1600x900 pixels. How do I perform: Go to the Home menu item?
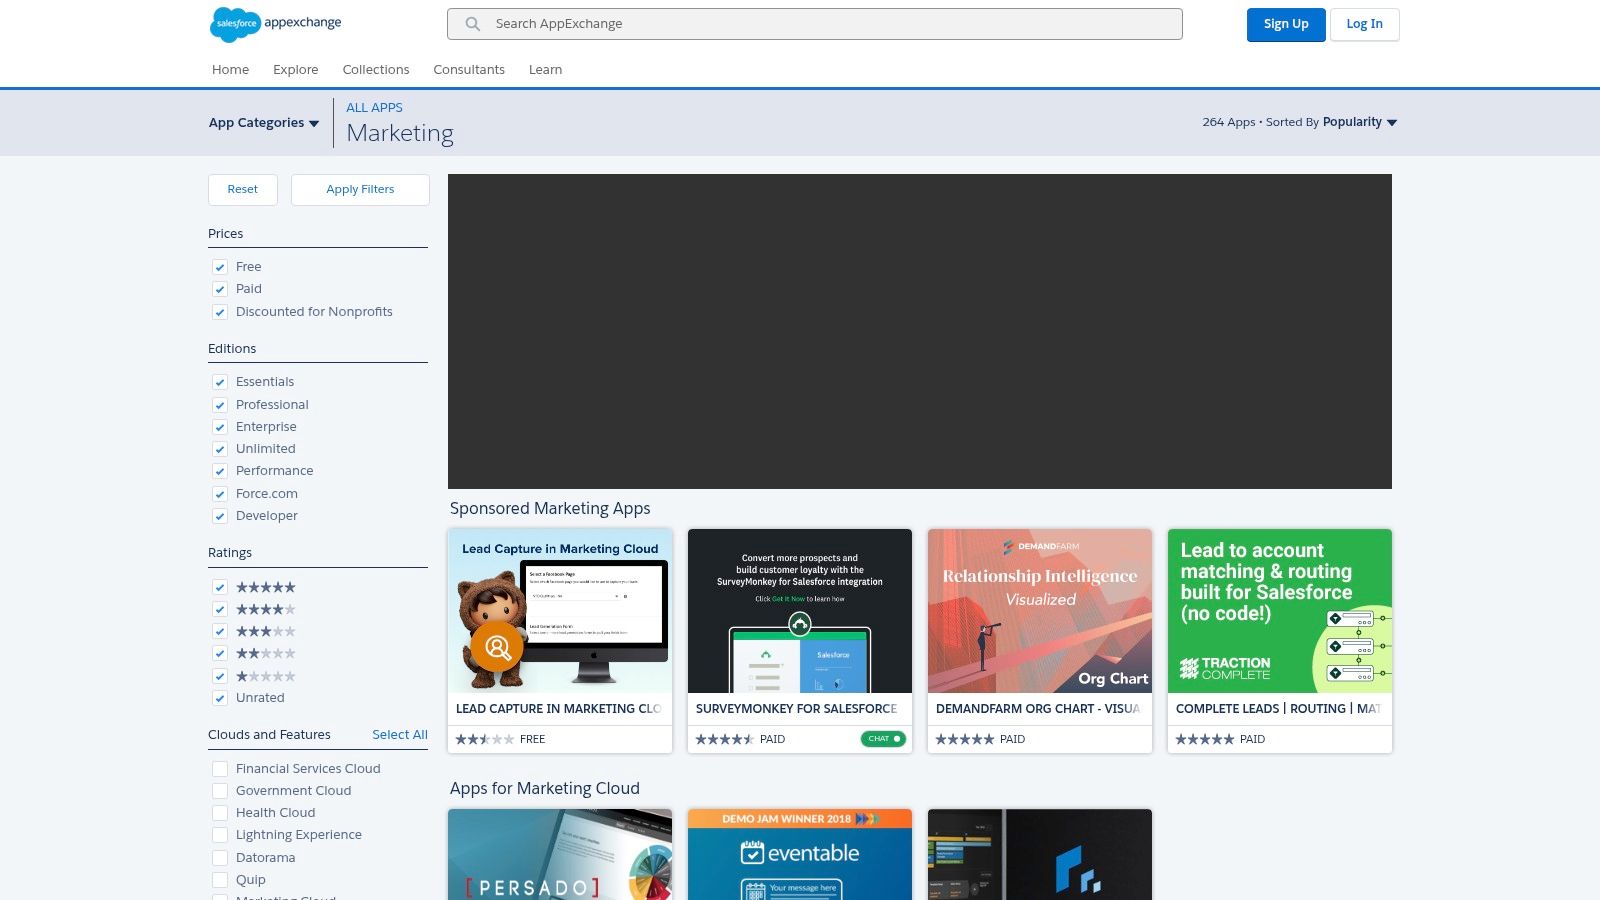click(230, 70)
